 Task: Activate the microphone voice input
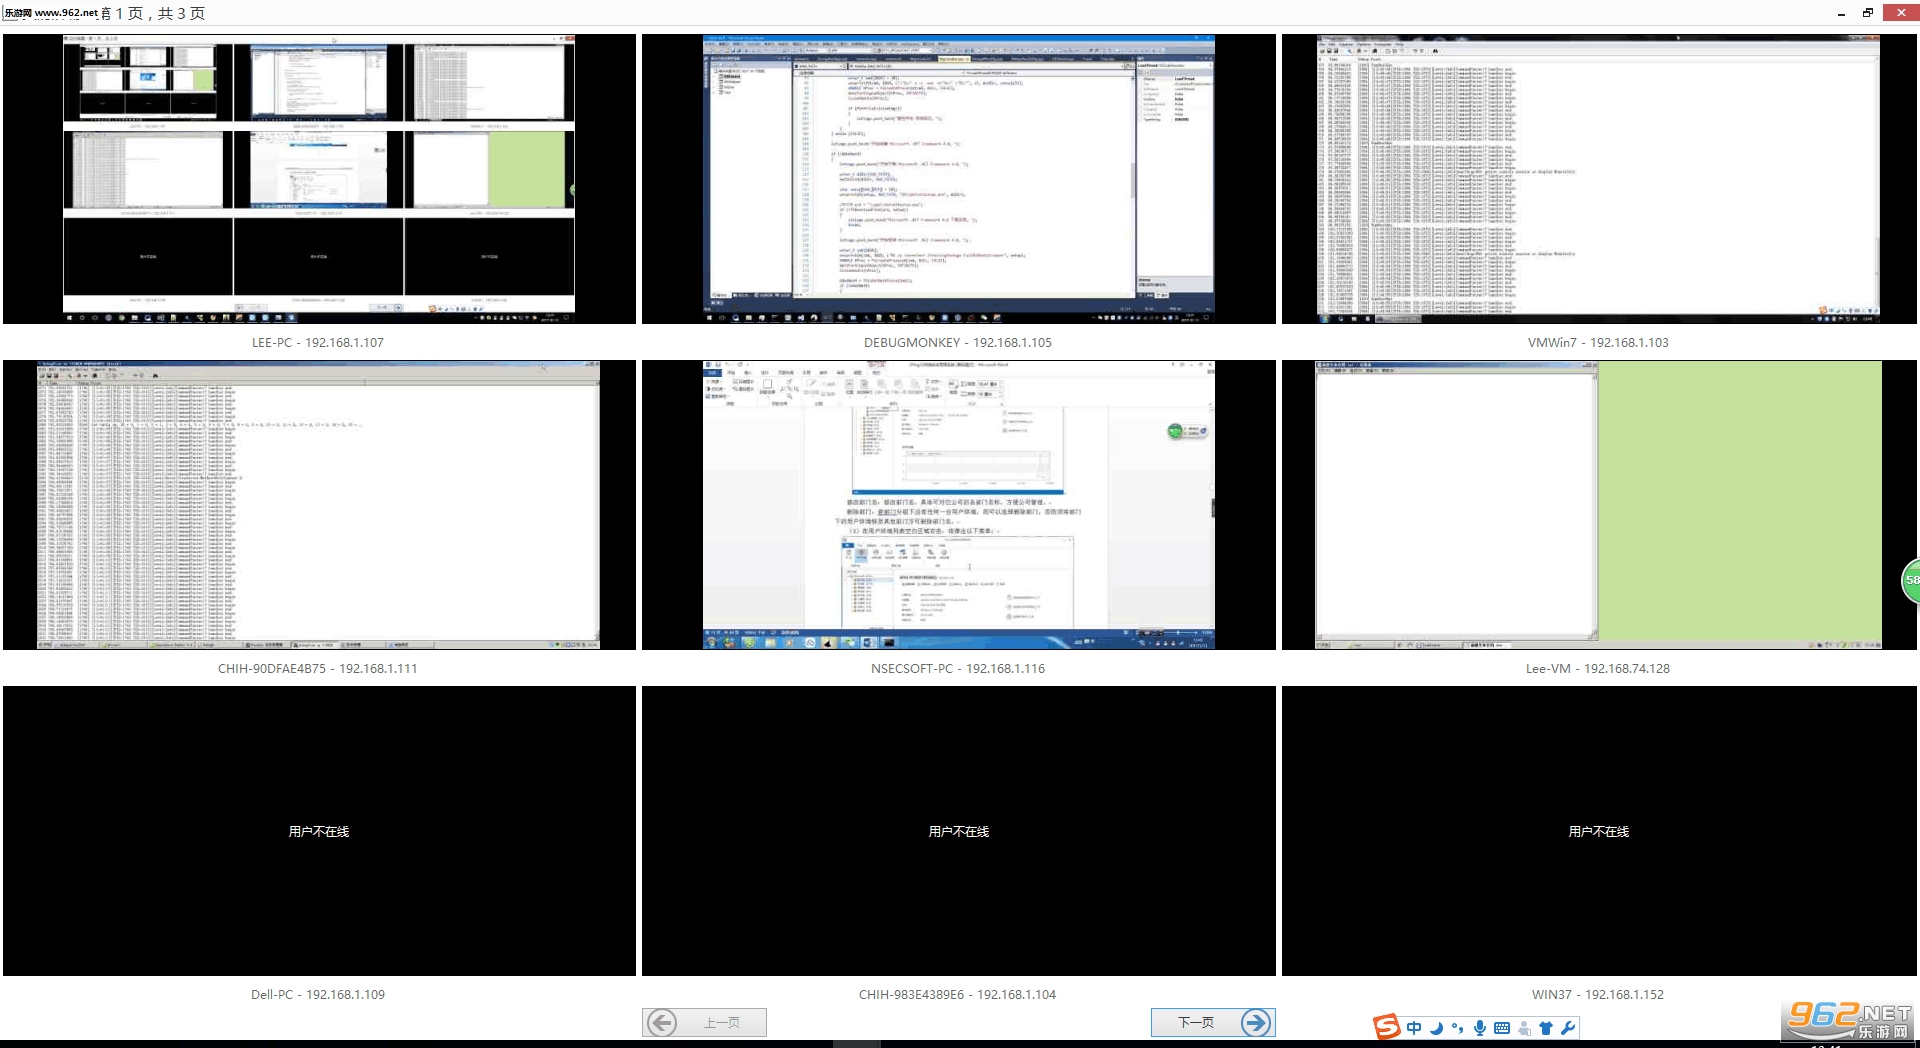[x=1480, y=1027]
